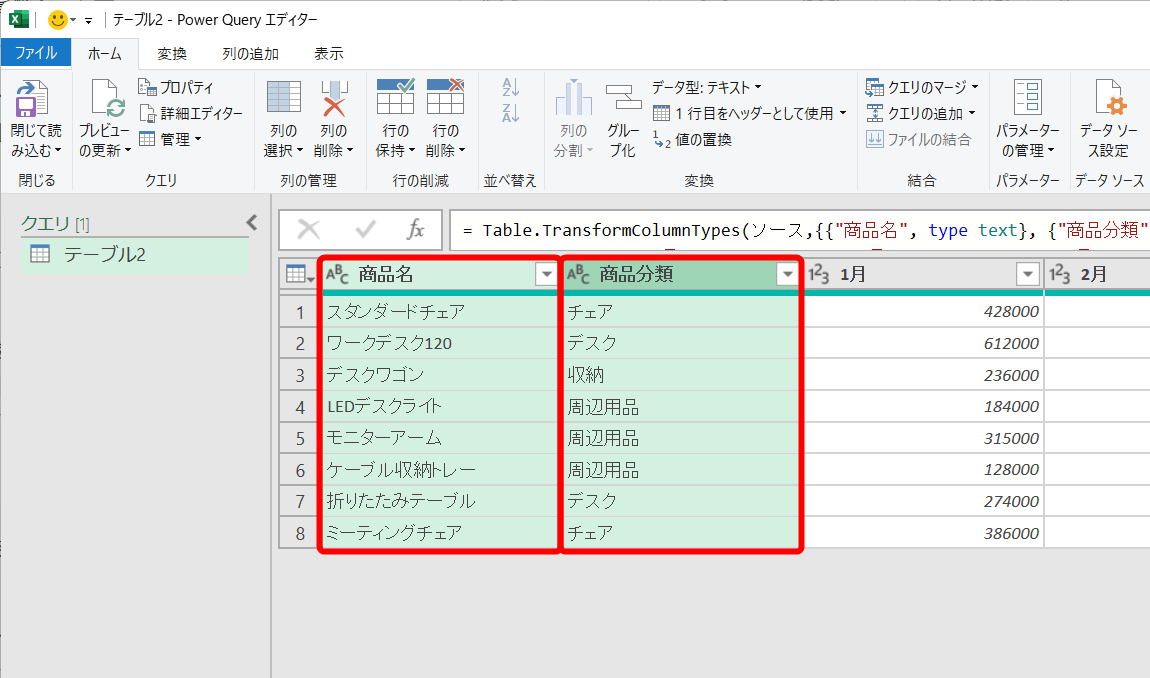This screenshot has width=1150, height=678.
Task: Select cell 収納 in 商品分類
Action: click(681, 375)
